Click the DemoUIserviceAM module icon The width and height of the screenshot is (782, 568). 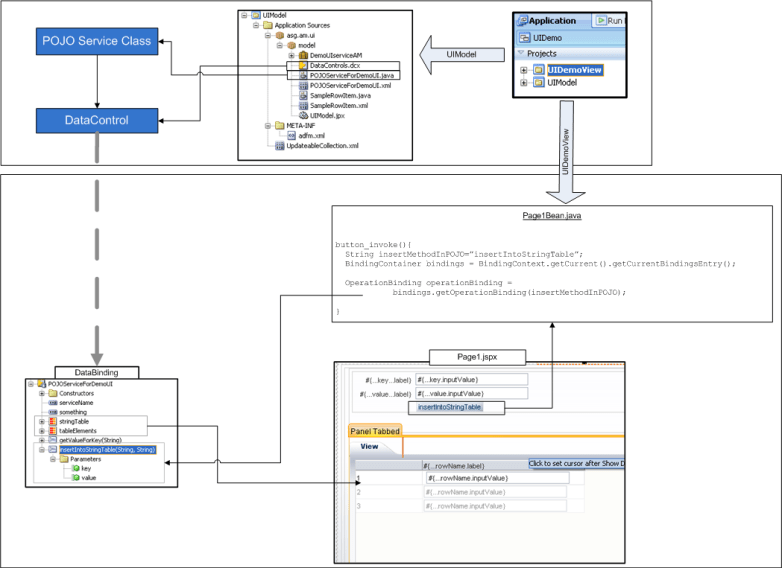click(303, 55)
